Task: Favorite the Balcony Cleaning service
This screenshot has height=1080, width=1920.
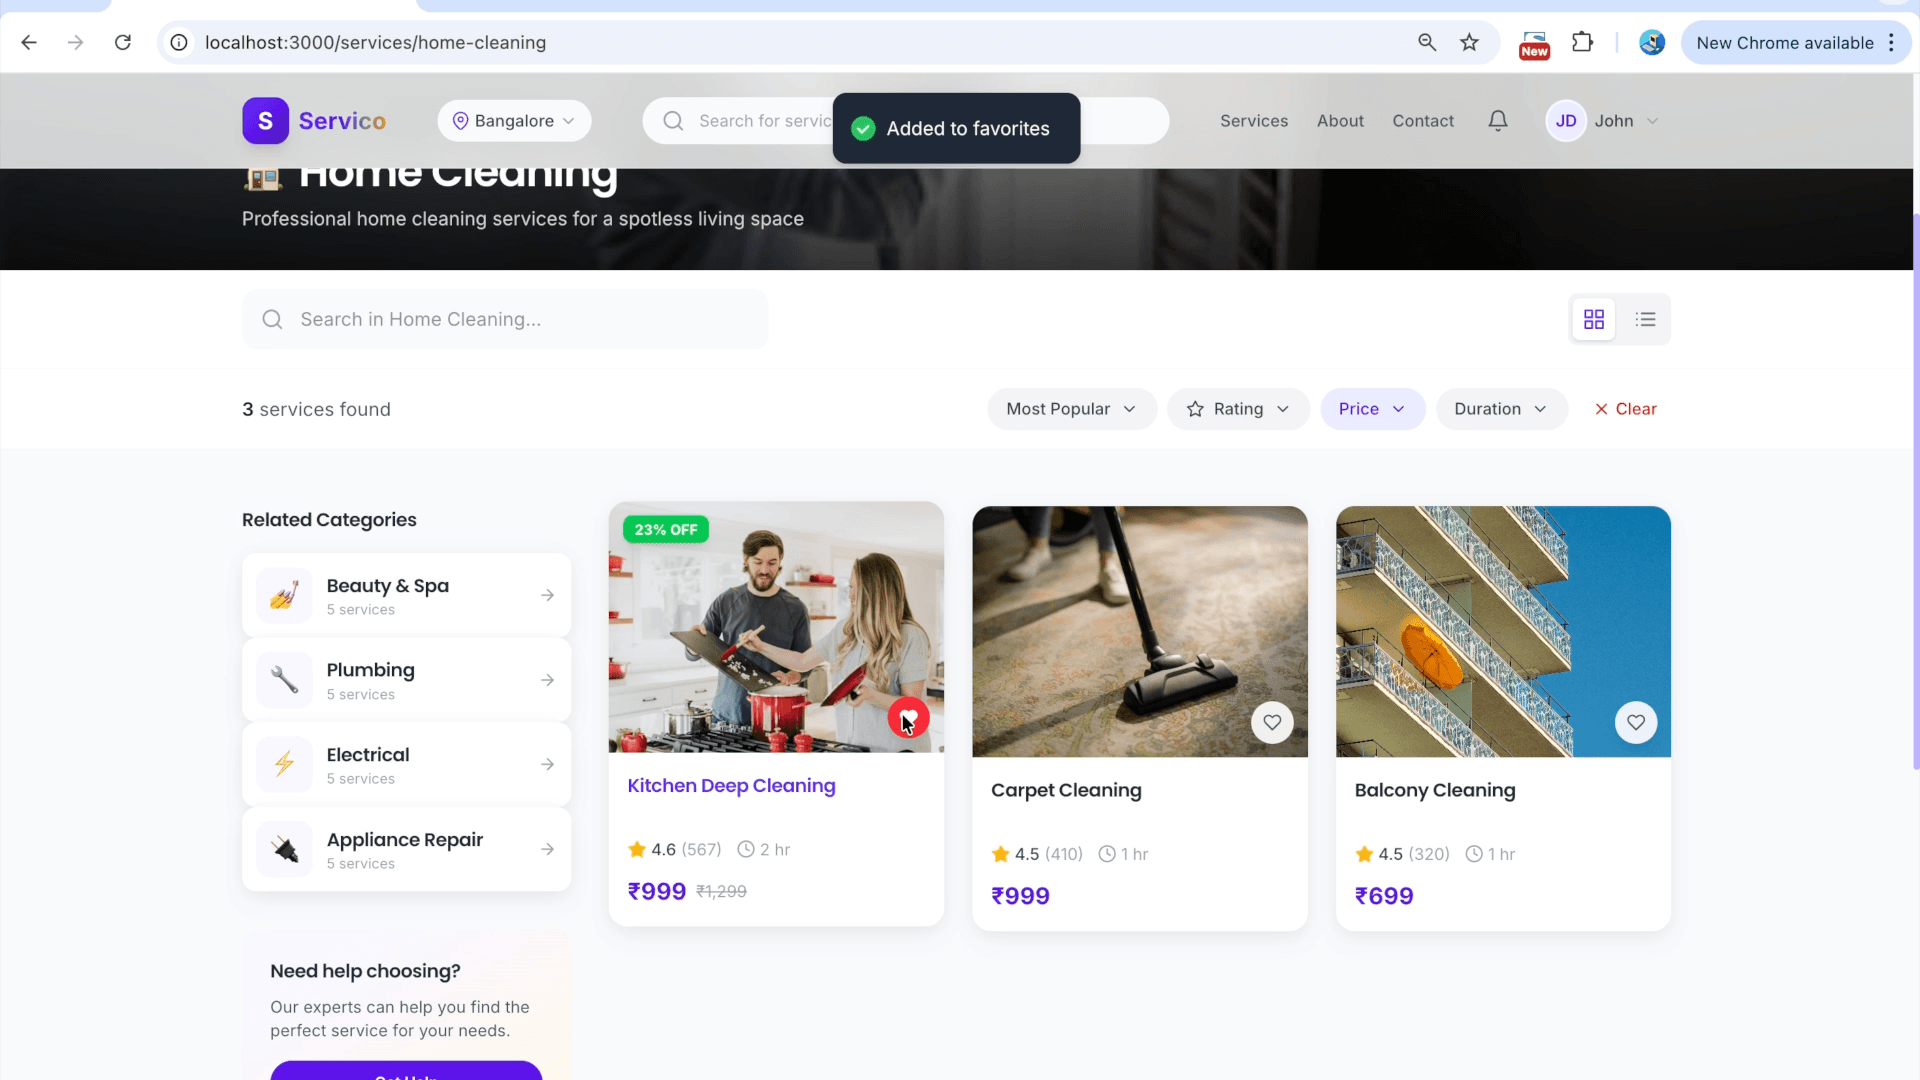Action: (1636, 722)
